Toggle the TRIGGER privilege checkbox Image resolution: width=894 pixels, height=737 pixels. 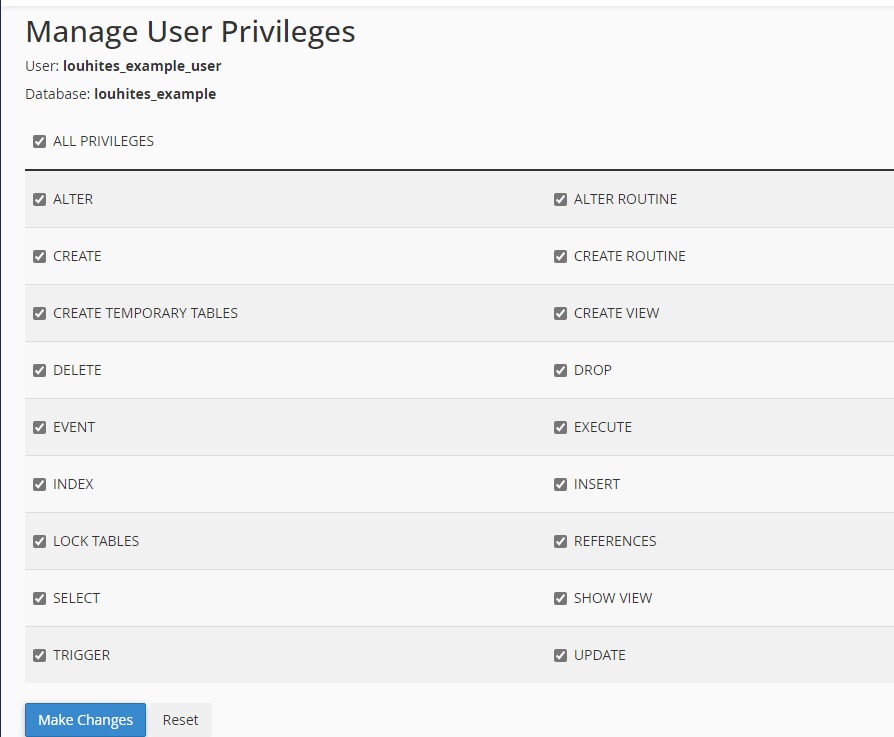[40, 656]
